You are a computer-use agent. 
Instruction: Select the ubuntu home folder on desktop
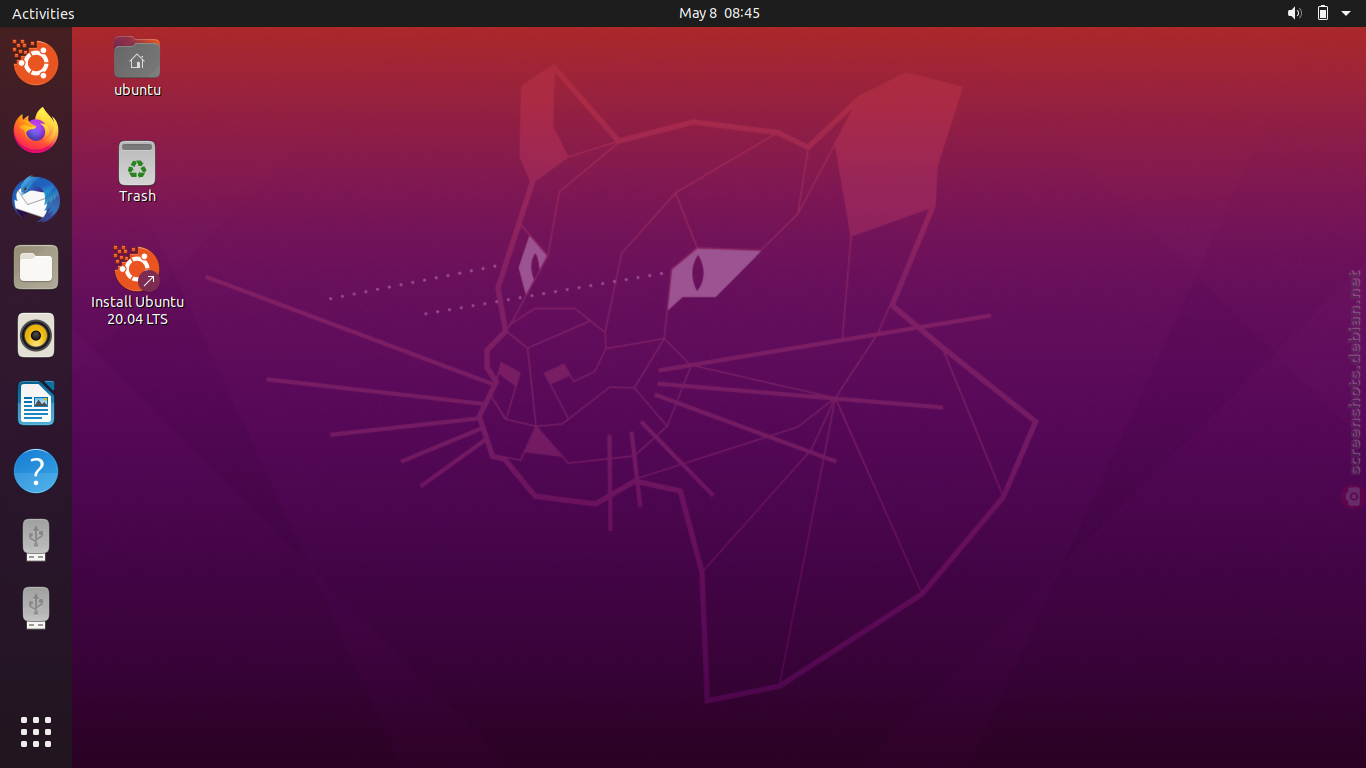pyautogui.click(x=137, y=57)
